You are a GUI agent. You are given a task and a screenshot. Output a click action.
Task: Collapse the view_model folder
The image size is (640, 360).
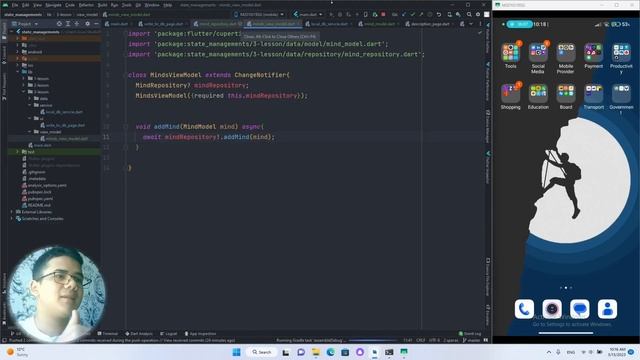(30, 132)
